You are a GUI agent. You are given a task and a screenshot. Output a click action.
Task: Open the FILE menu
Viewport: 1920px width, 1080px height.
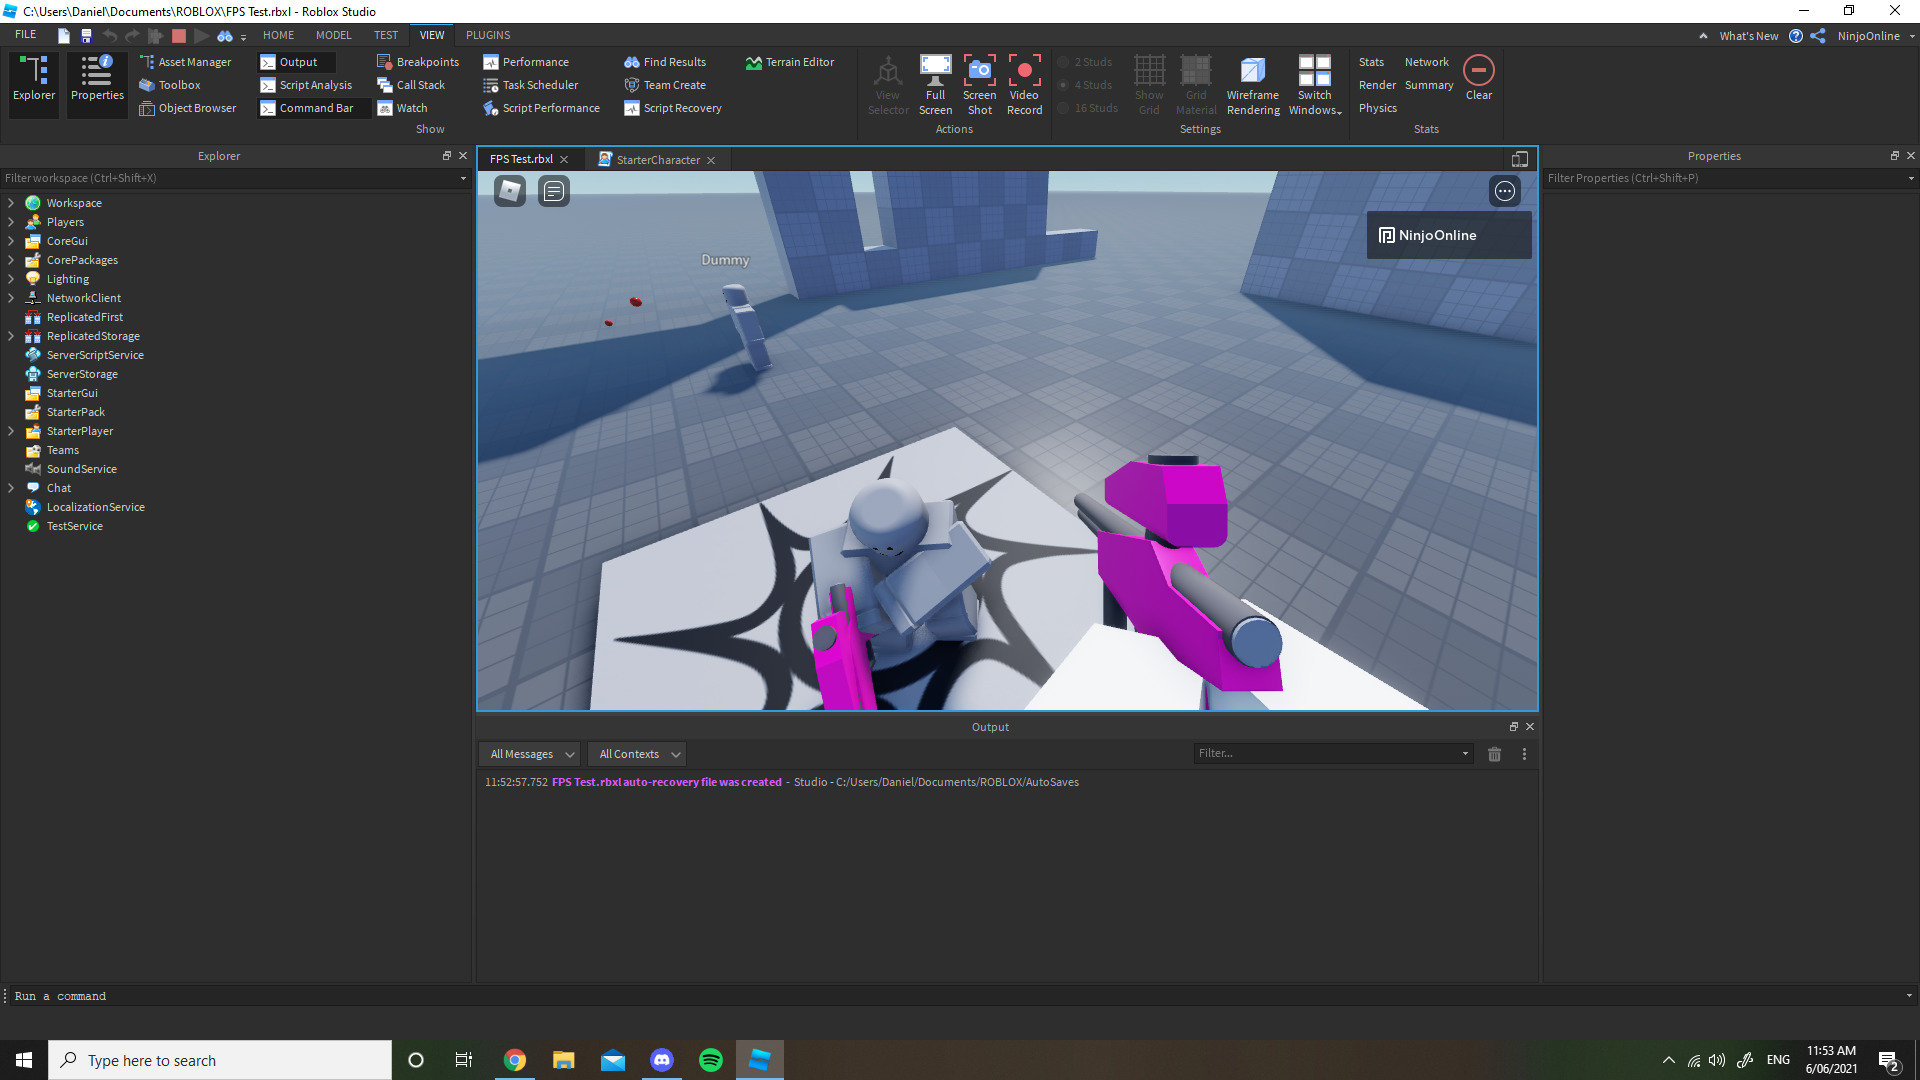(x=26, y=35)
